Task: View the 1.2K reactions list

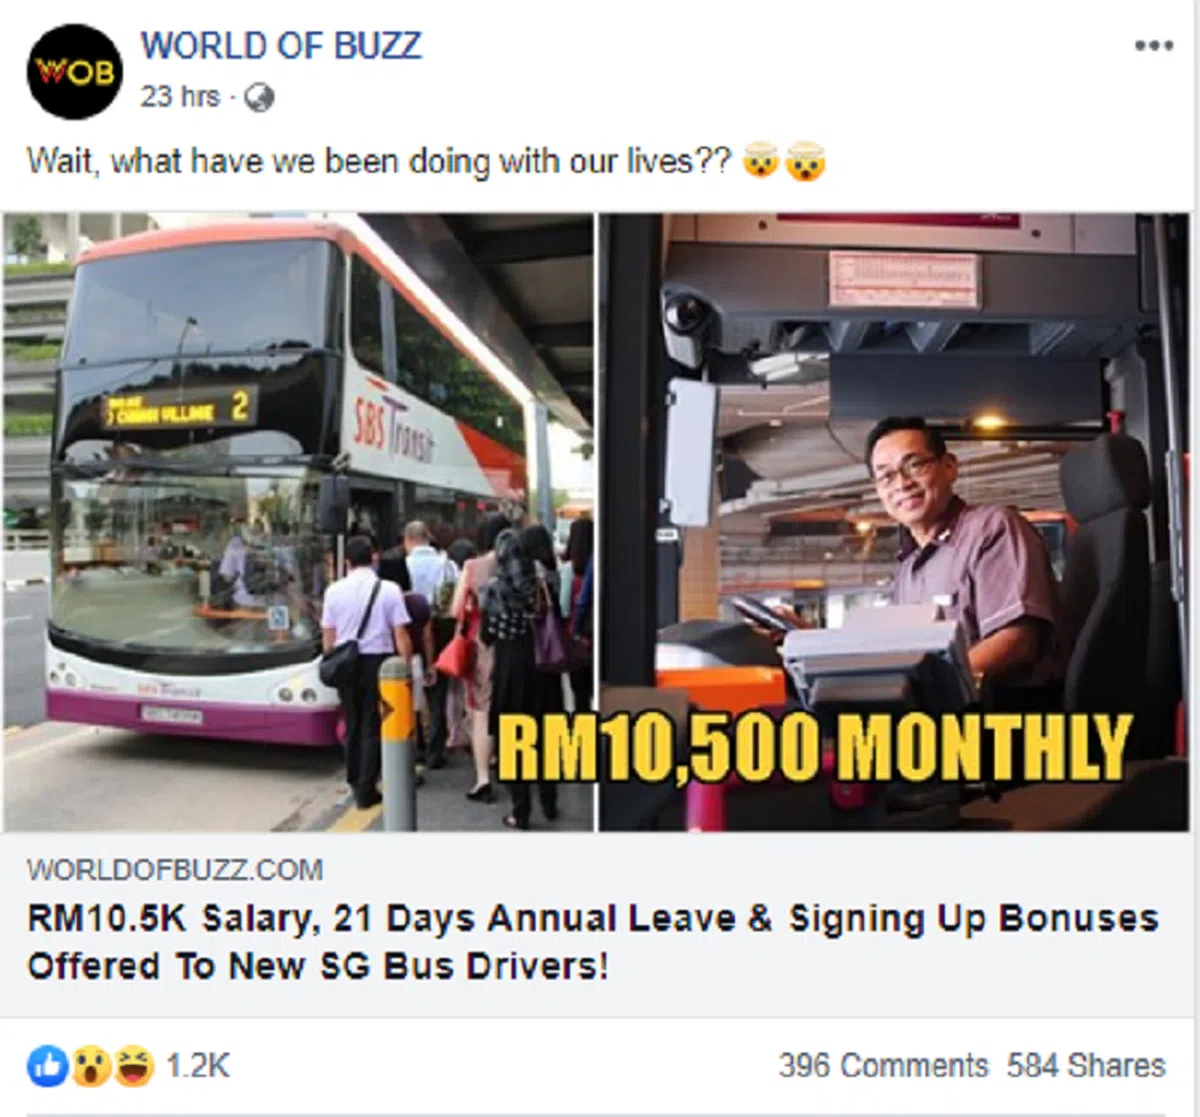Action: pyautogui.click(x=198, y=1066)
